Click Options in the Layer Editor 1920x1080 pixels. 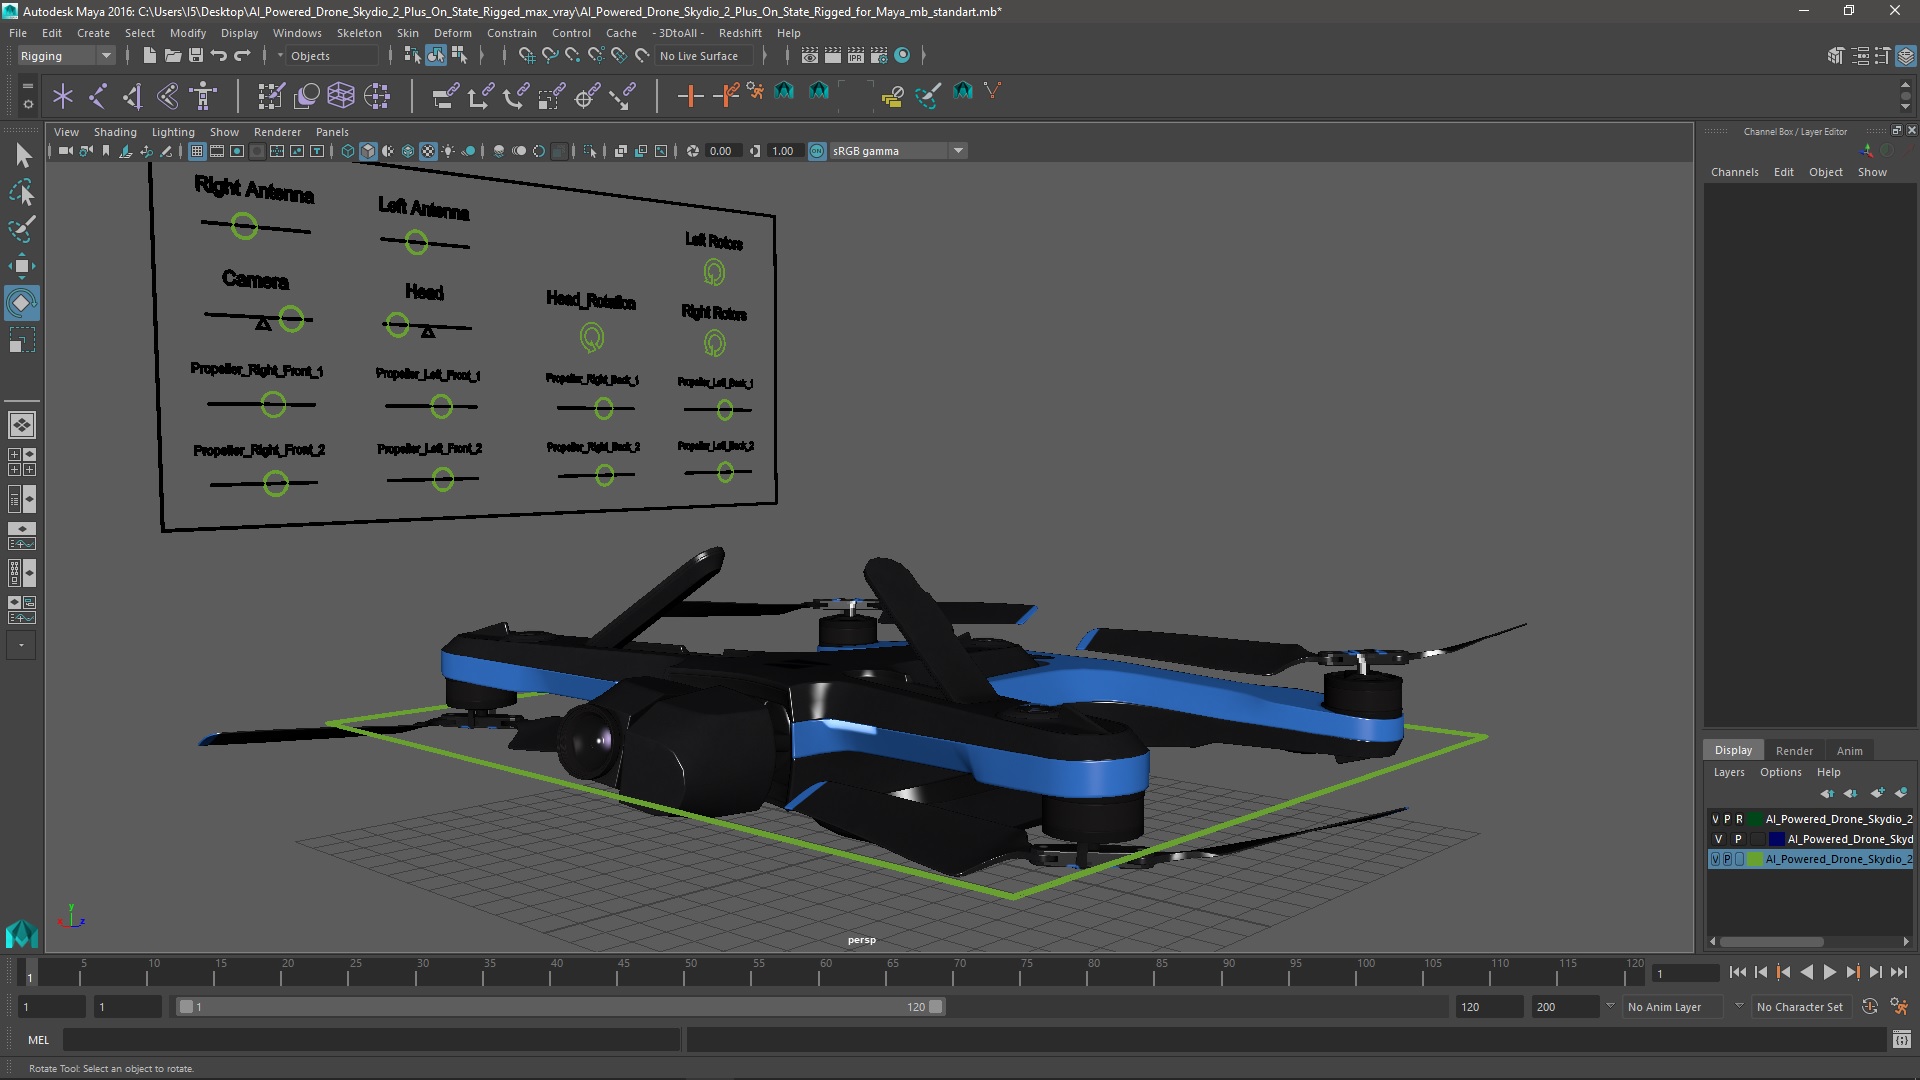1780,772
